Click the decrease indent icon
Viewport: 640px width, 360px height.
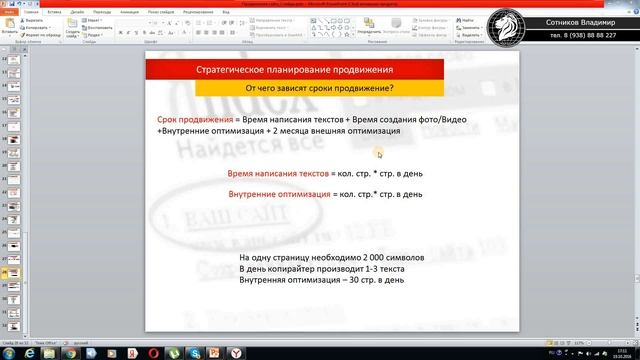[x=224, y=23]
